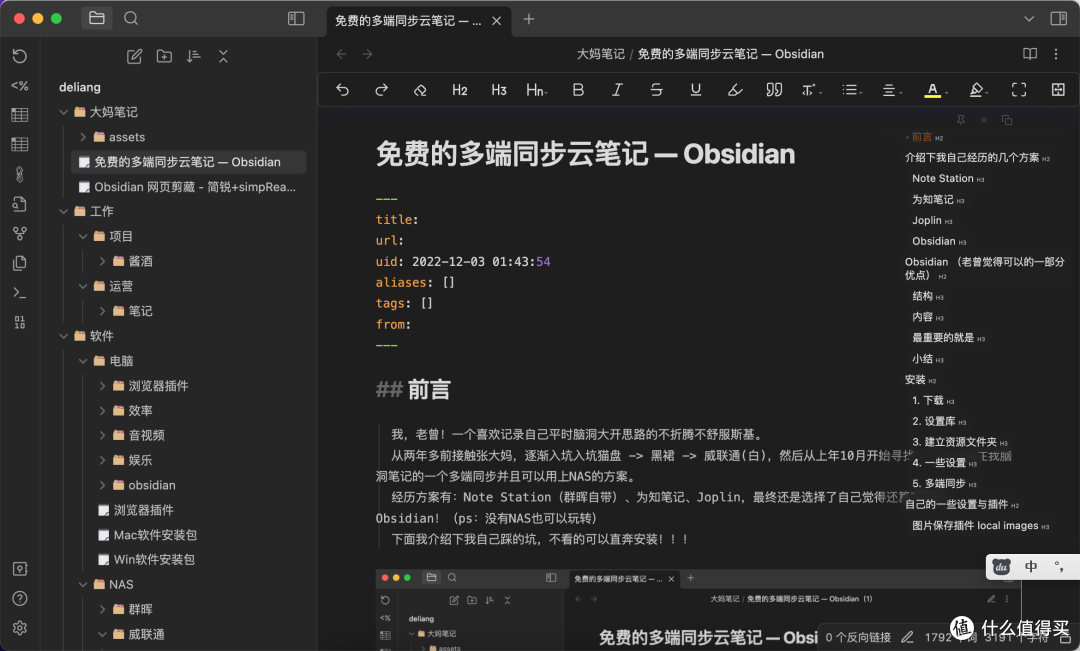The image size is (1080, 651).
Task: Apply H3 heading format
Action: coord(499,90)
